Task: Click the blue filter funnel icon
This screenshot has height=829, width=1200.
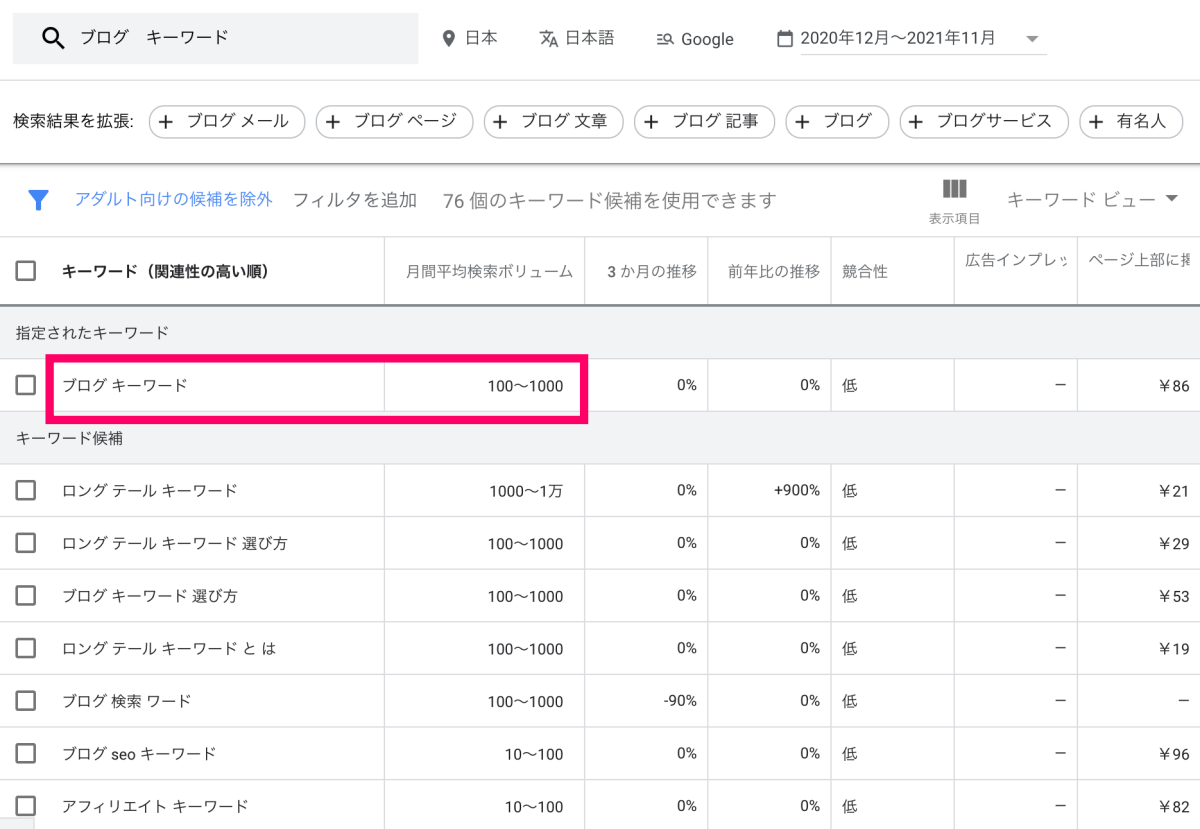Action: 38,200
